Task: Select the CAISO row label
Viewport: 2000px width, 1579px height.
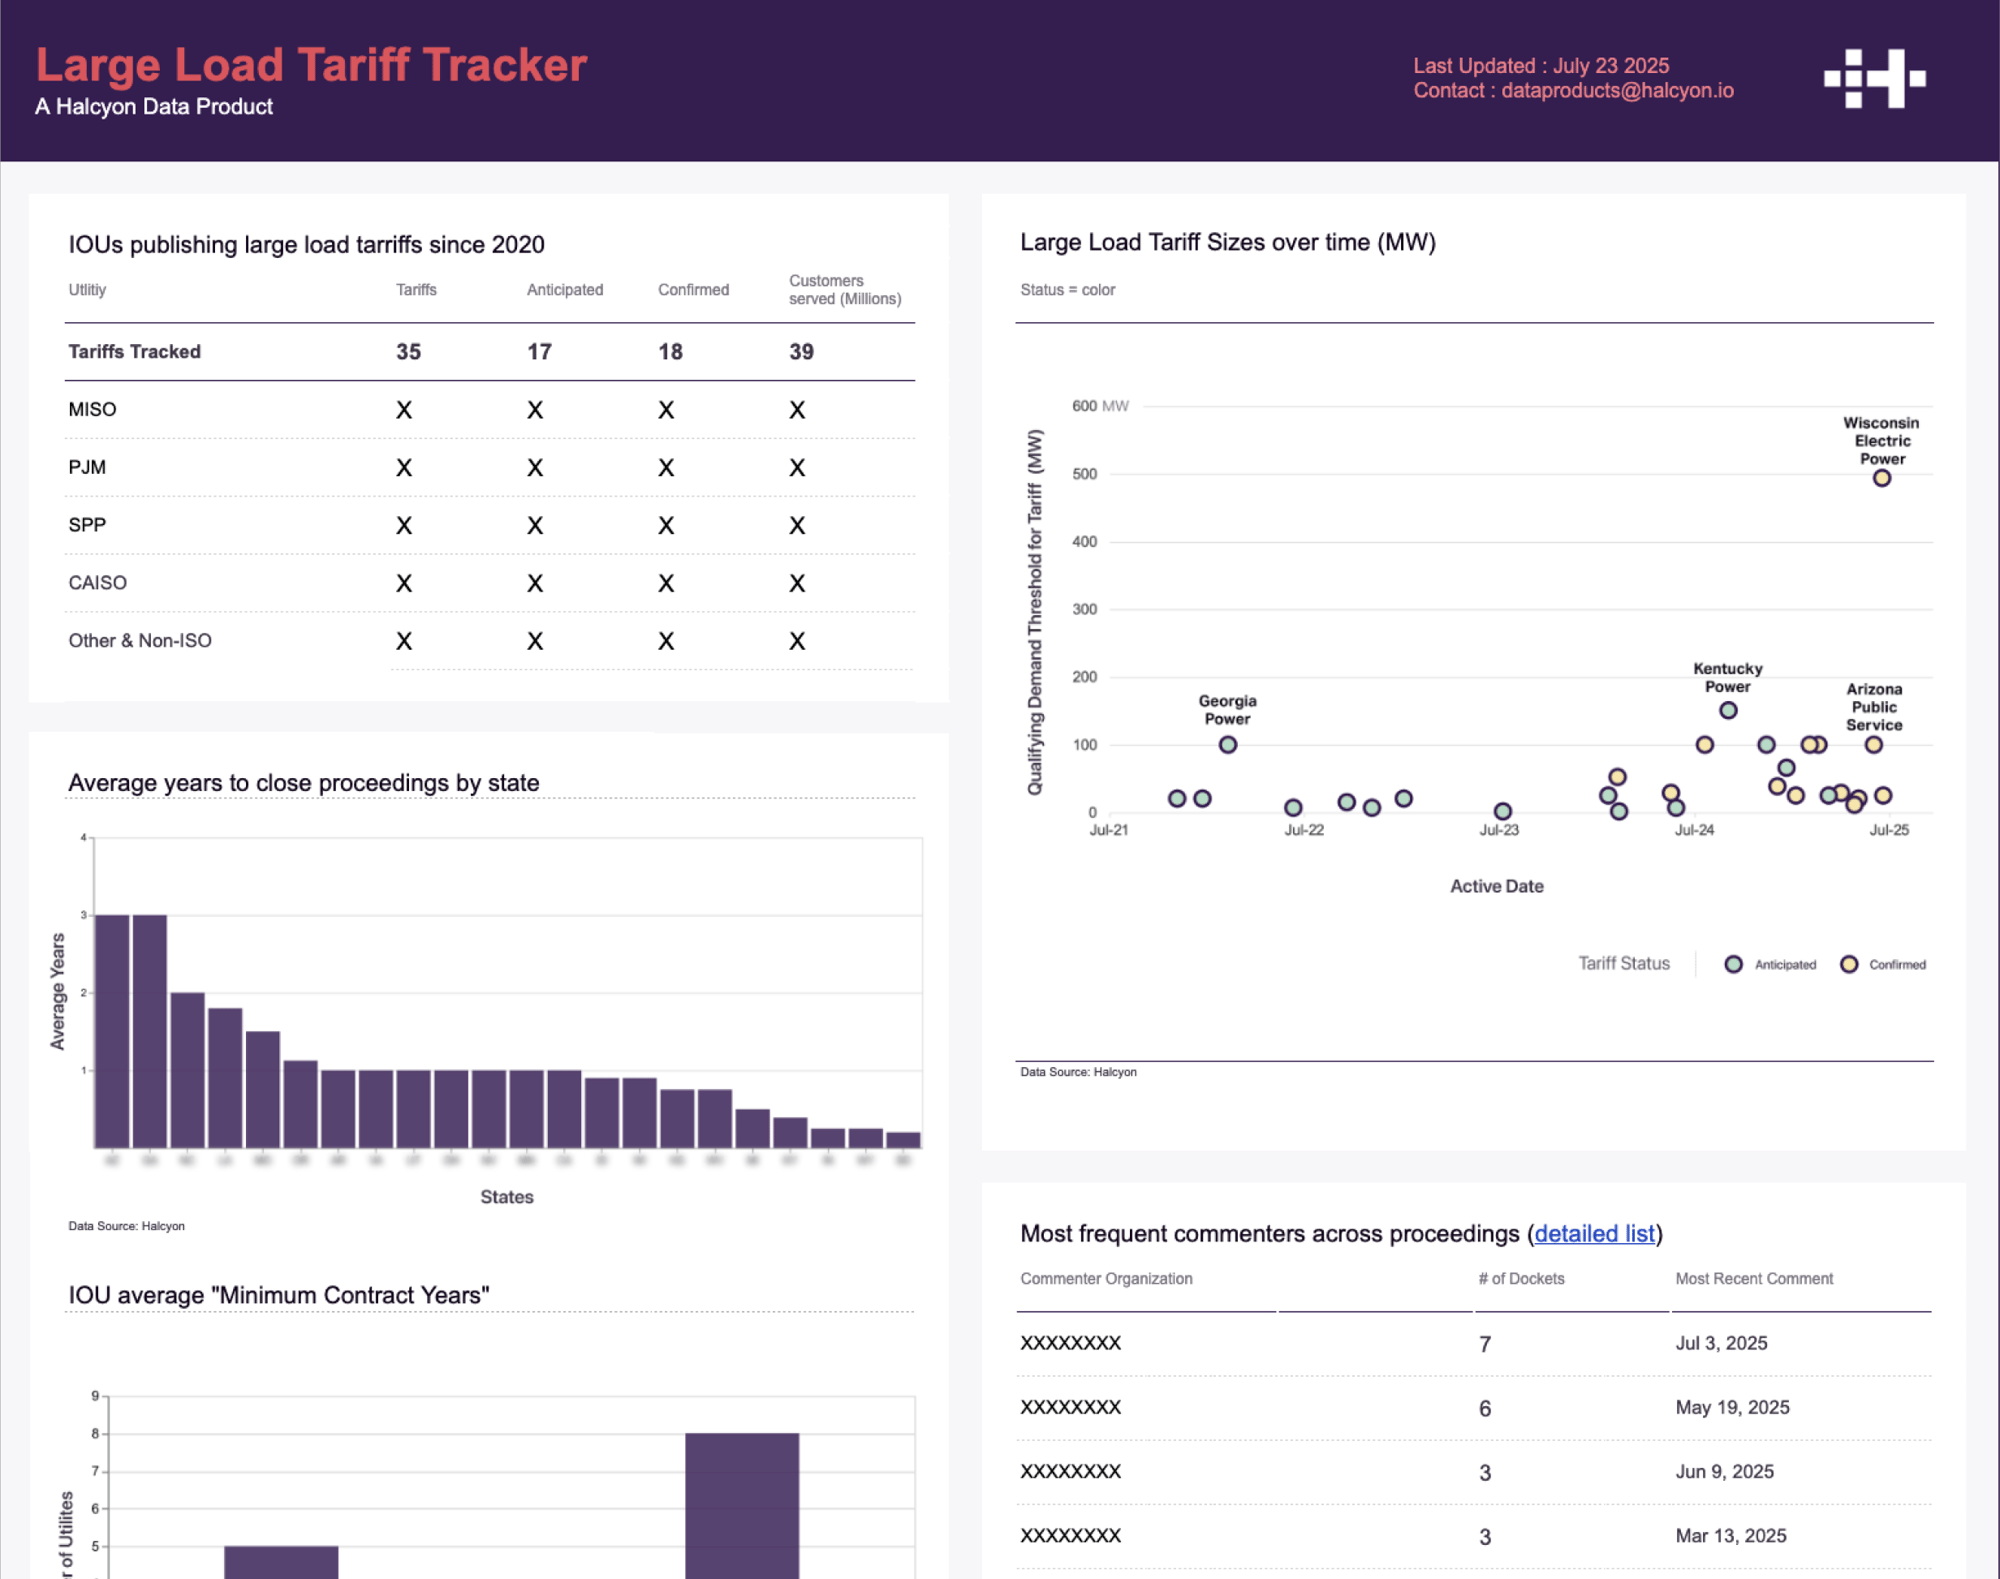Action: click(97, 583)
